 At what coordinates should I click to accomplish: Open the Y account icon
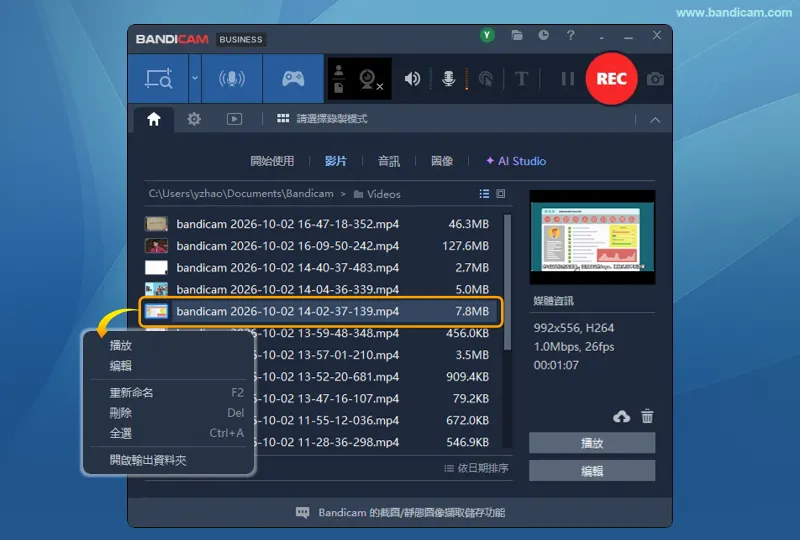(487, 35)
